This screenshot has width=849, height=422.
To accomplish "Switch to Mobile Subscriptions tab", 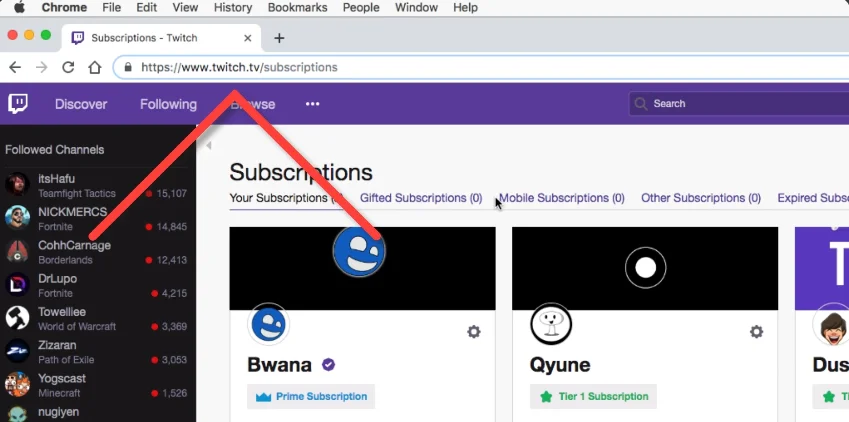I will (x=561, y=198).
